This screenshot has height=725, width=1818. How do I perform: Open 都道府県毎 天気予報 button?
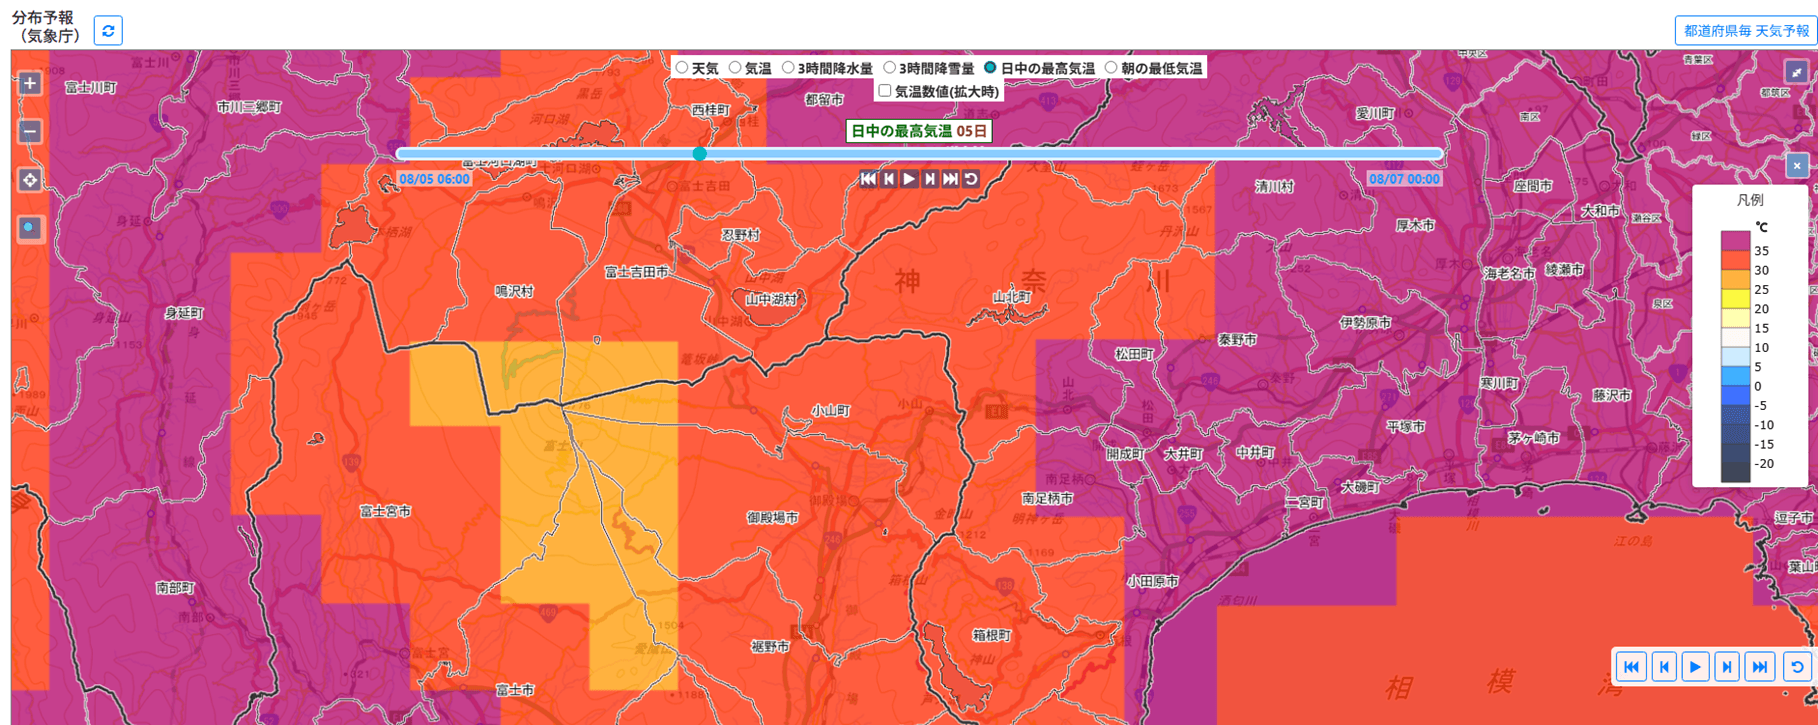pos(1745,31)
